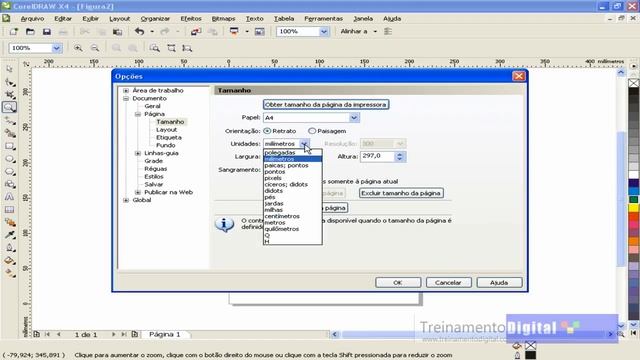
Task: Collapse the Documento tree node
Action: coord(126,98)
